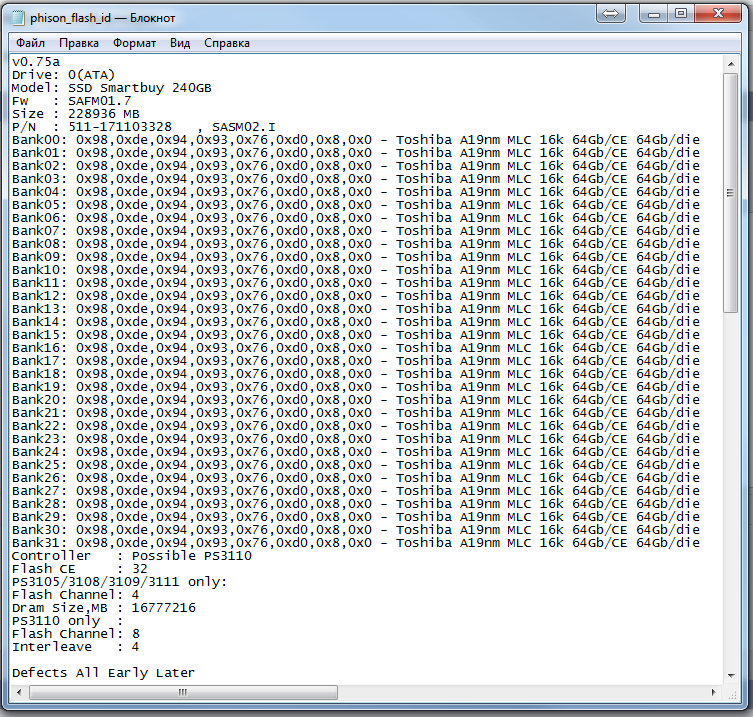Click the horizontal scrollbar left arrow
This screenshot has height=717, width=753.
point(19,692)
